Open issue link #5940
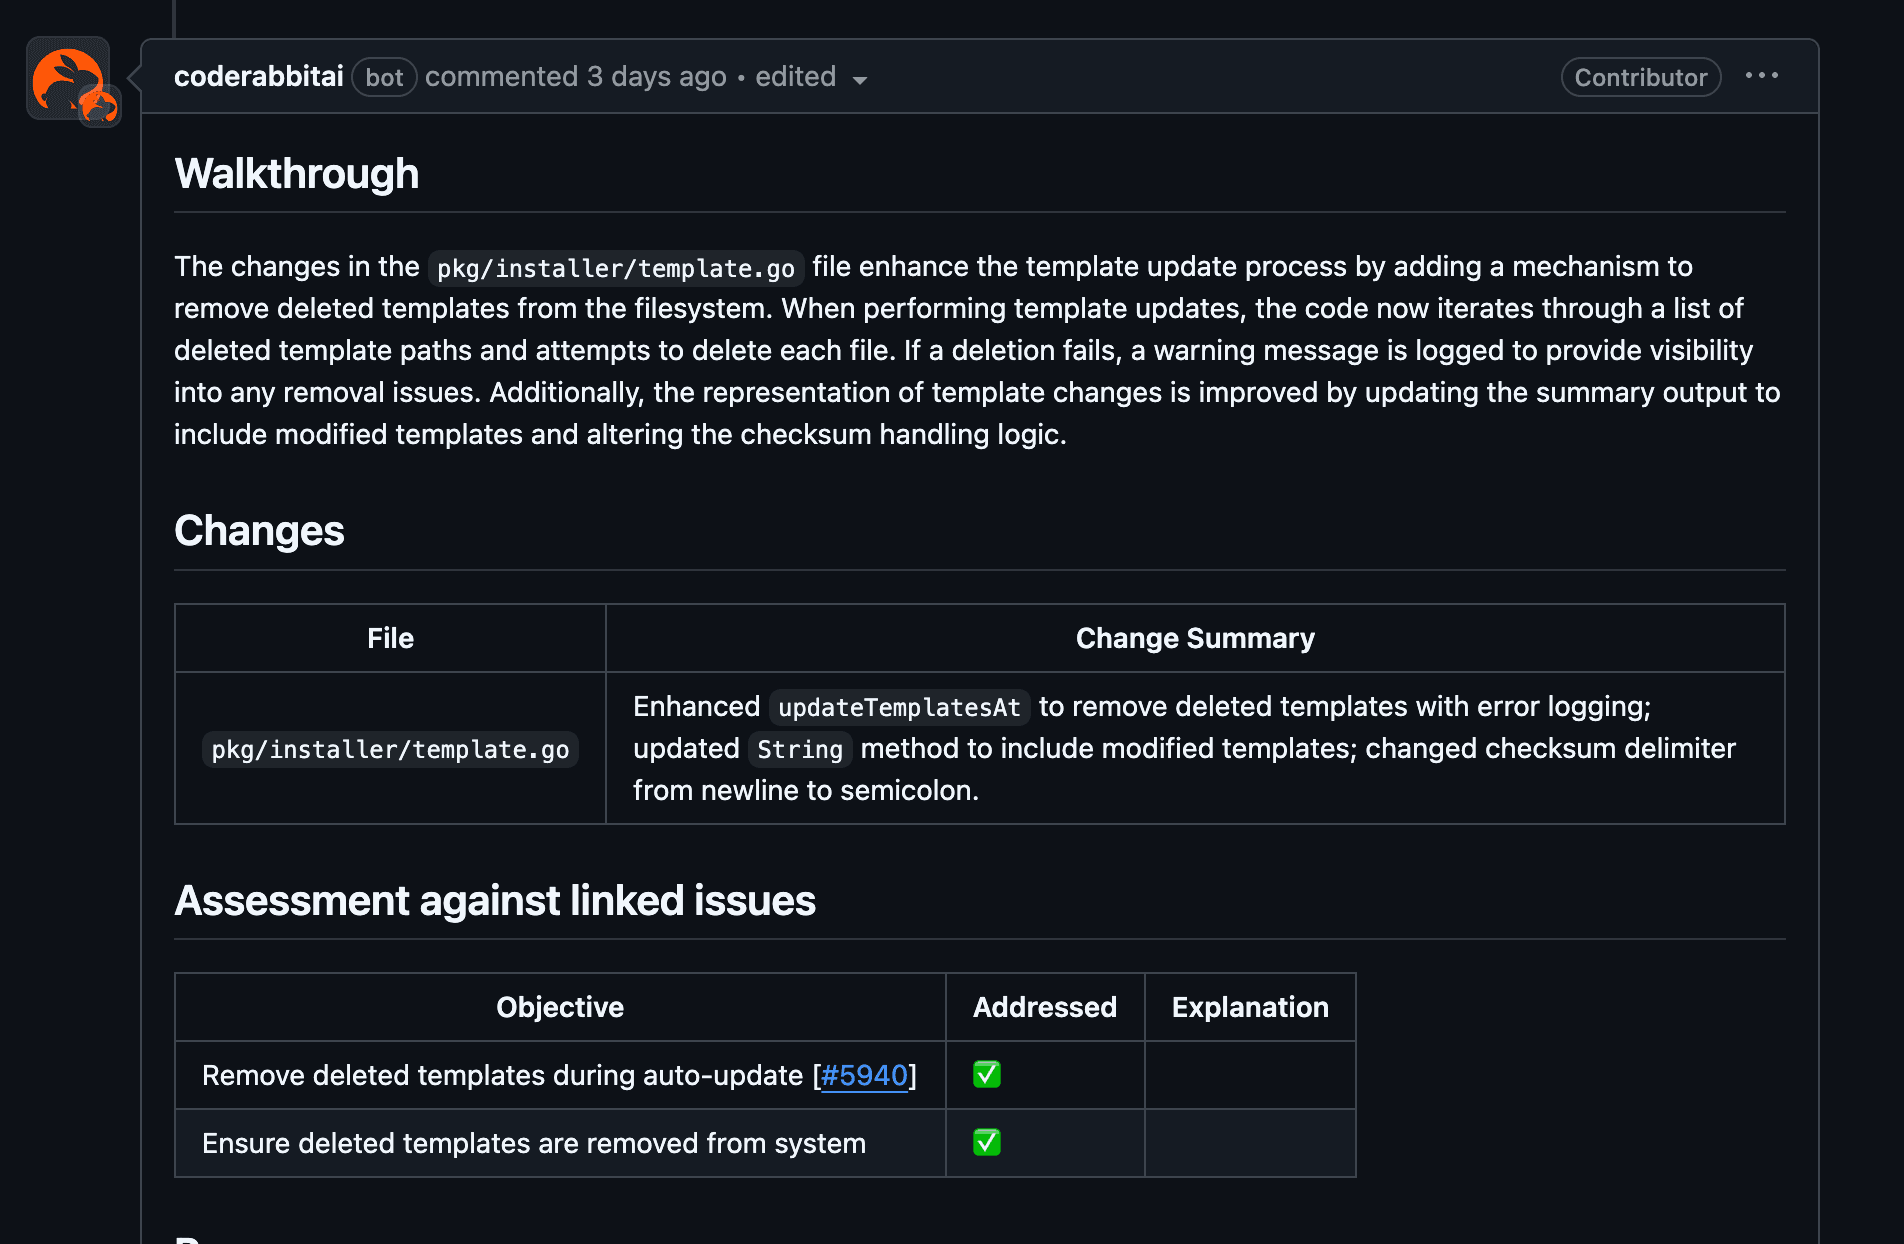The height and width of the screenshot is (1244, 1904). point(864,1075)
